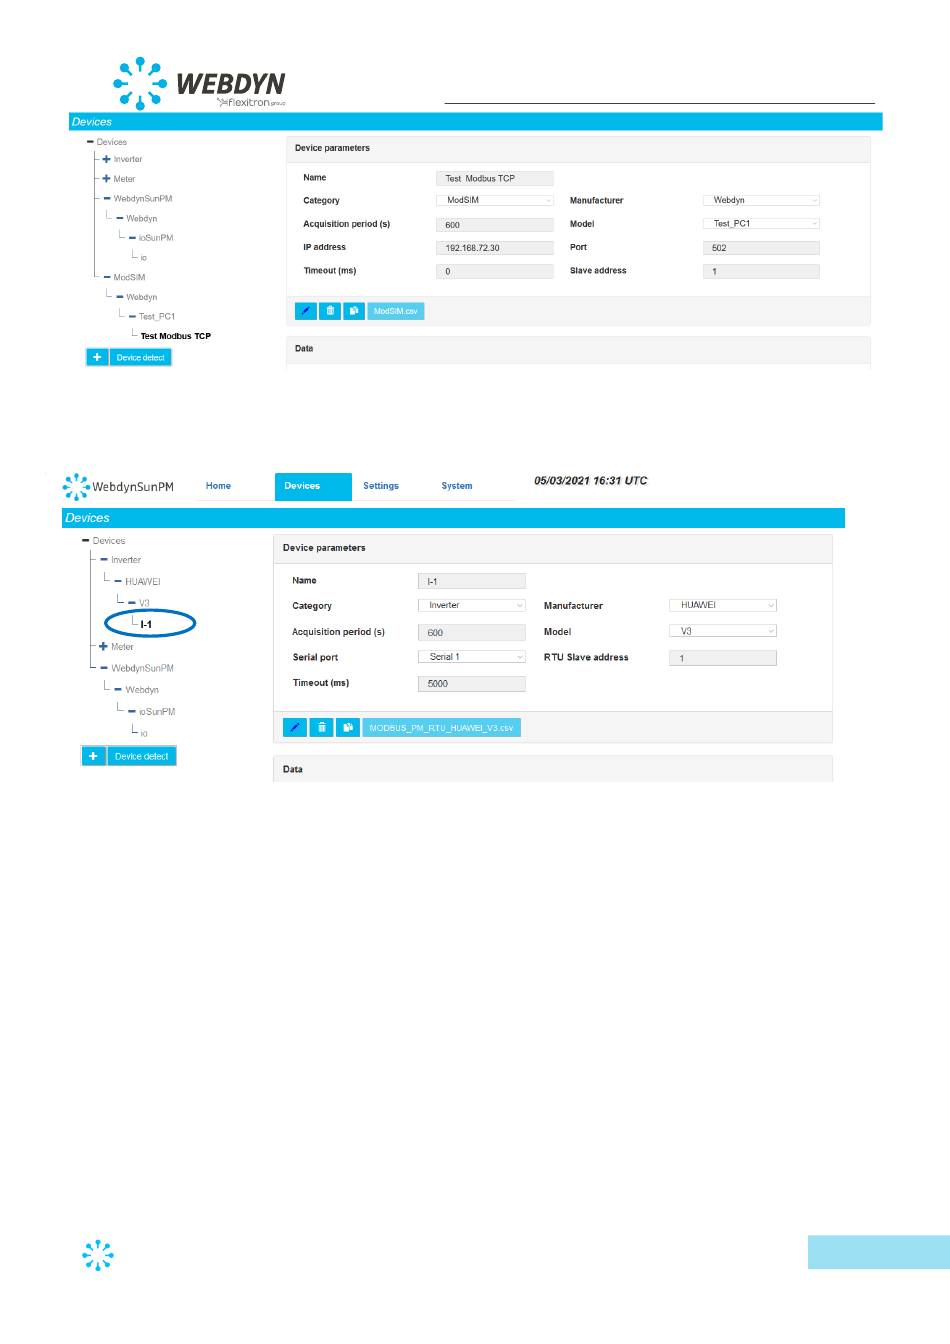Click the pencil edit icon beside ModSIM.csv
The image size is (950, 1344).
(306, 311)
